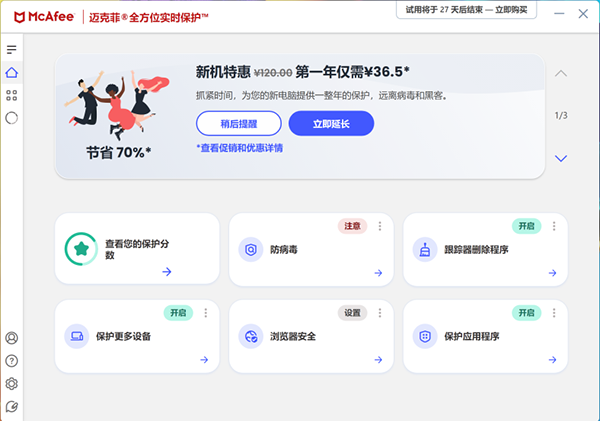Show previous banner with up chevron

pos(561,74)
